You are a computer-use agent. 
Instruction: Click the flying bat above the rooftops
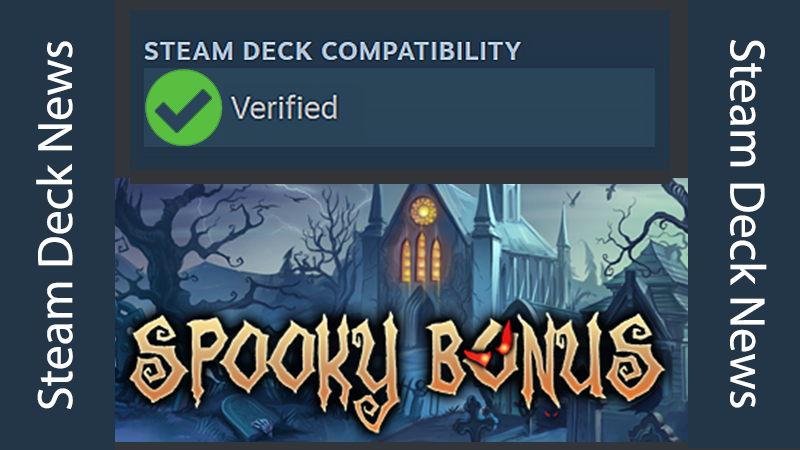[574, 197]
